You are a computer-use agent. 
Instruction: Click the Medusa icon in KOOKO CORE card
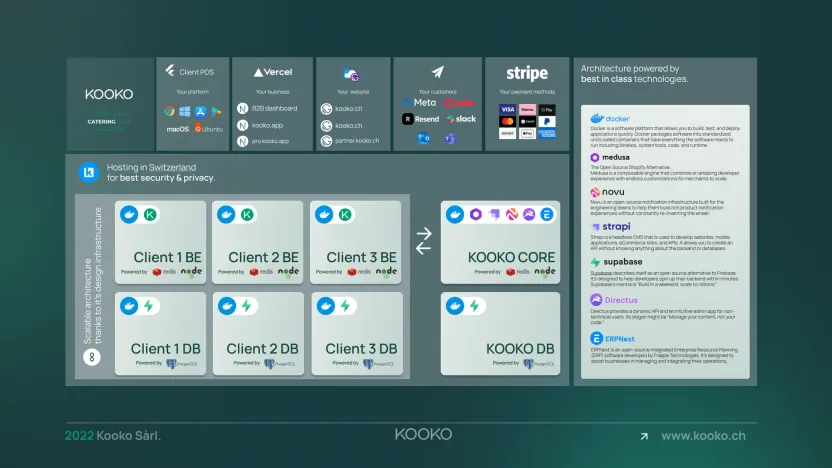click(x=475, y=214)
